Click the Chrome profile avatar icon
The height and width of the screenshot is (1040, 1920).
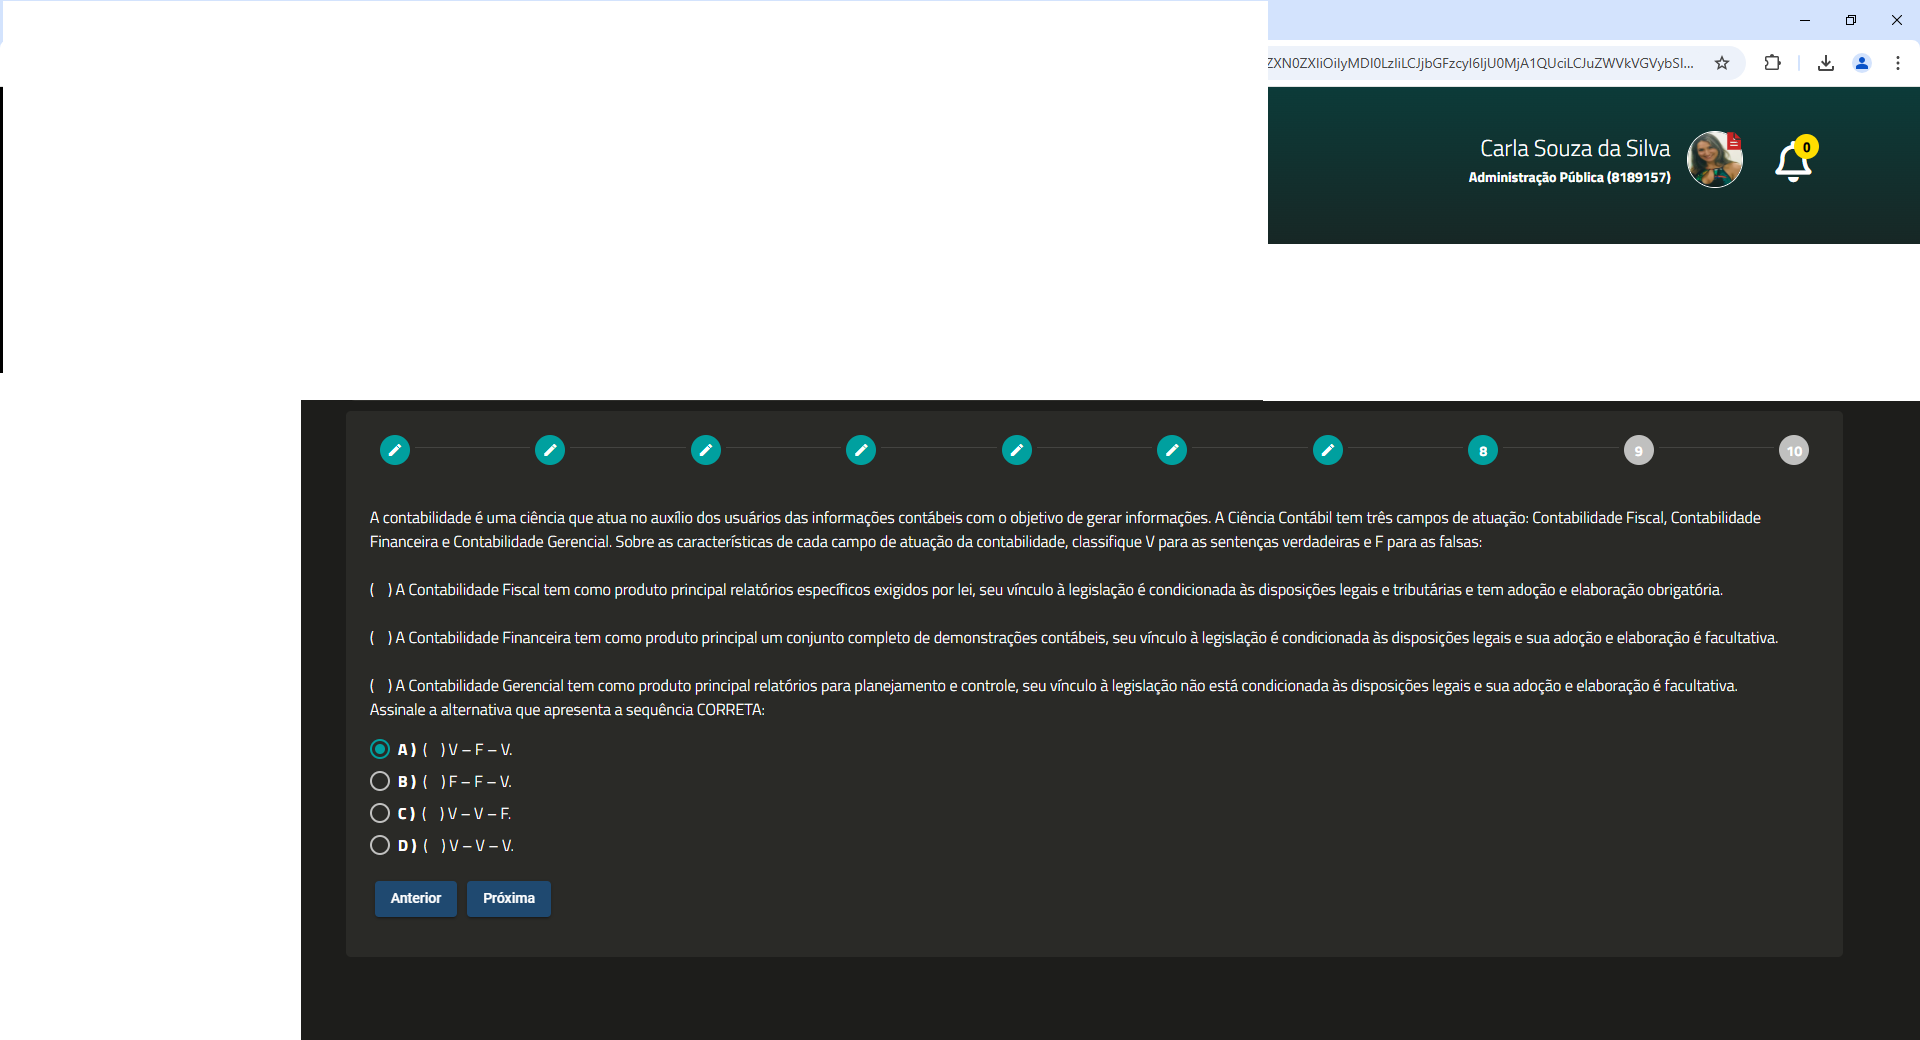(x=1862, y=63)
